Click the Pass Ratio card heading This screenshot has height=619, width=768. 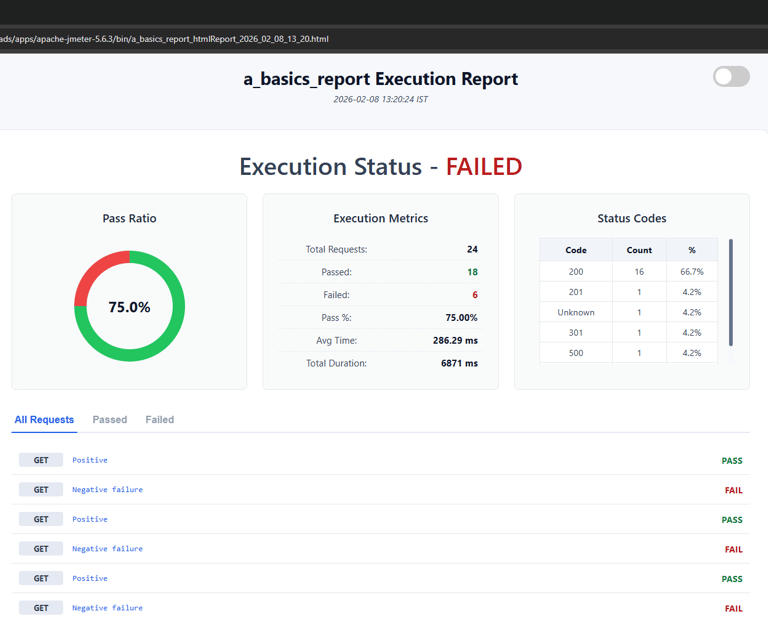tap(129, 218)
